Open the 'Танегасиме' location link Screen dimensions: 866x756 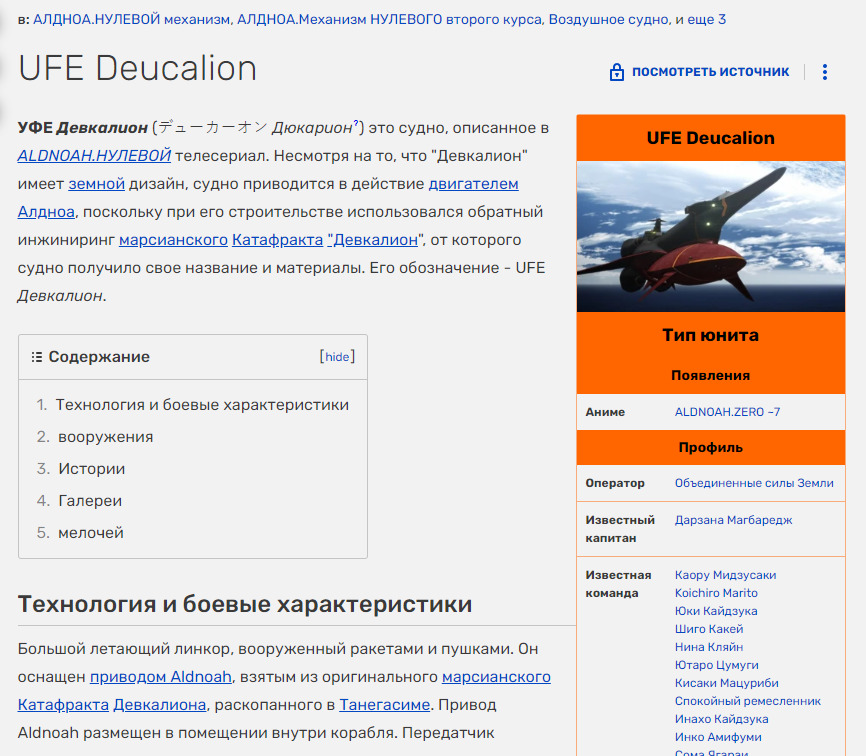pyautogui.click(x=383, y=705)
